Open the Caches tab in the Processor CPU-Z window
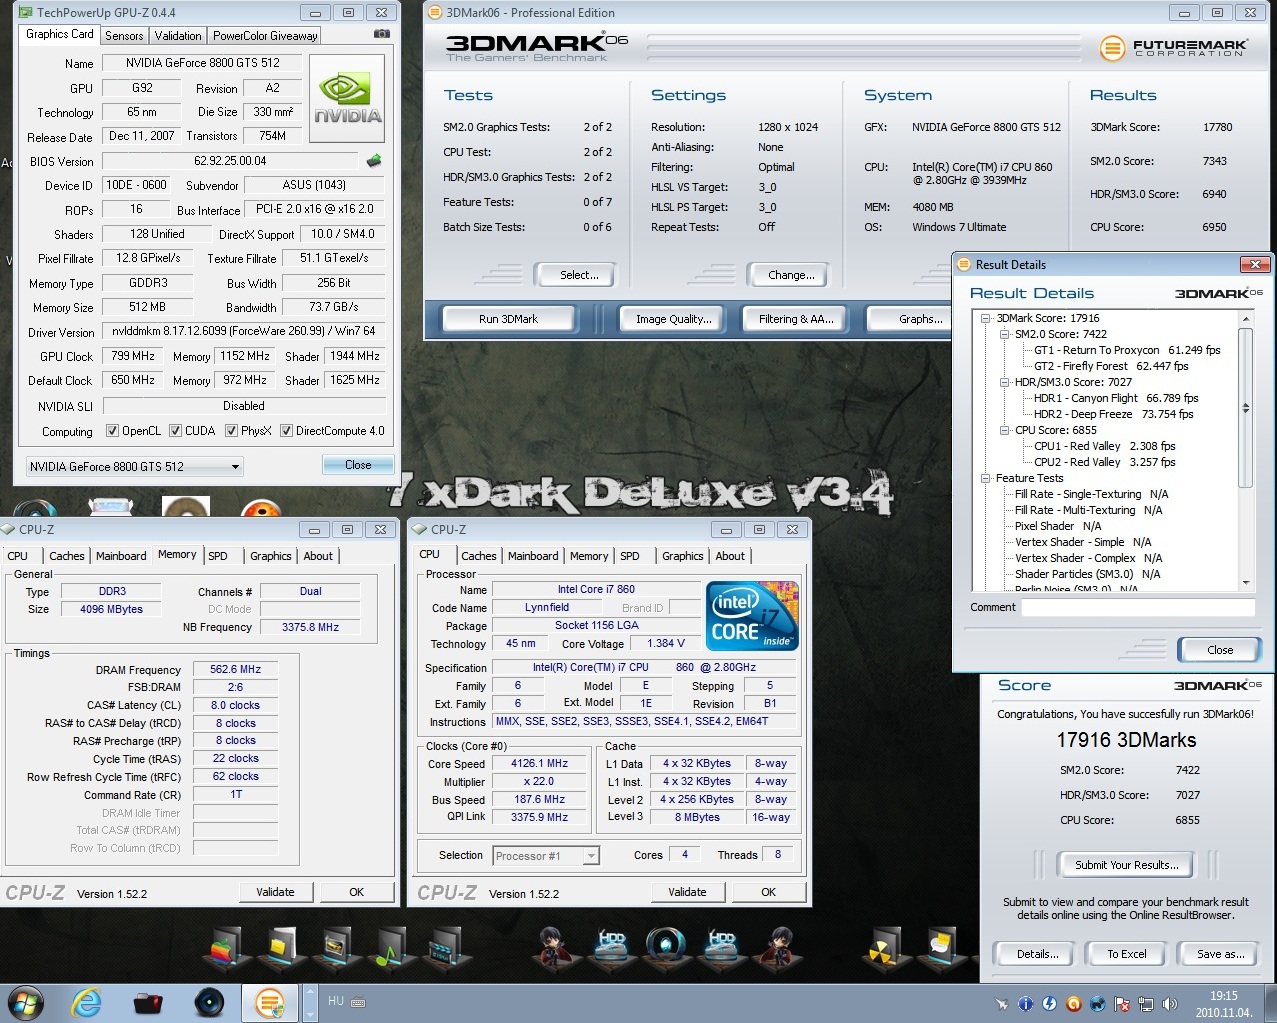The height and width of the screenshot is (1023, 1277). pos(479,556)
